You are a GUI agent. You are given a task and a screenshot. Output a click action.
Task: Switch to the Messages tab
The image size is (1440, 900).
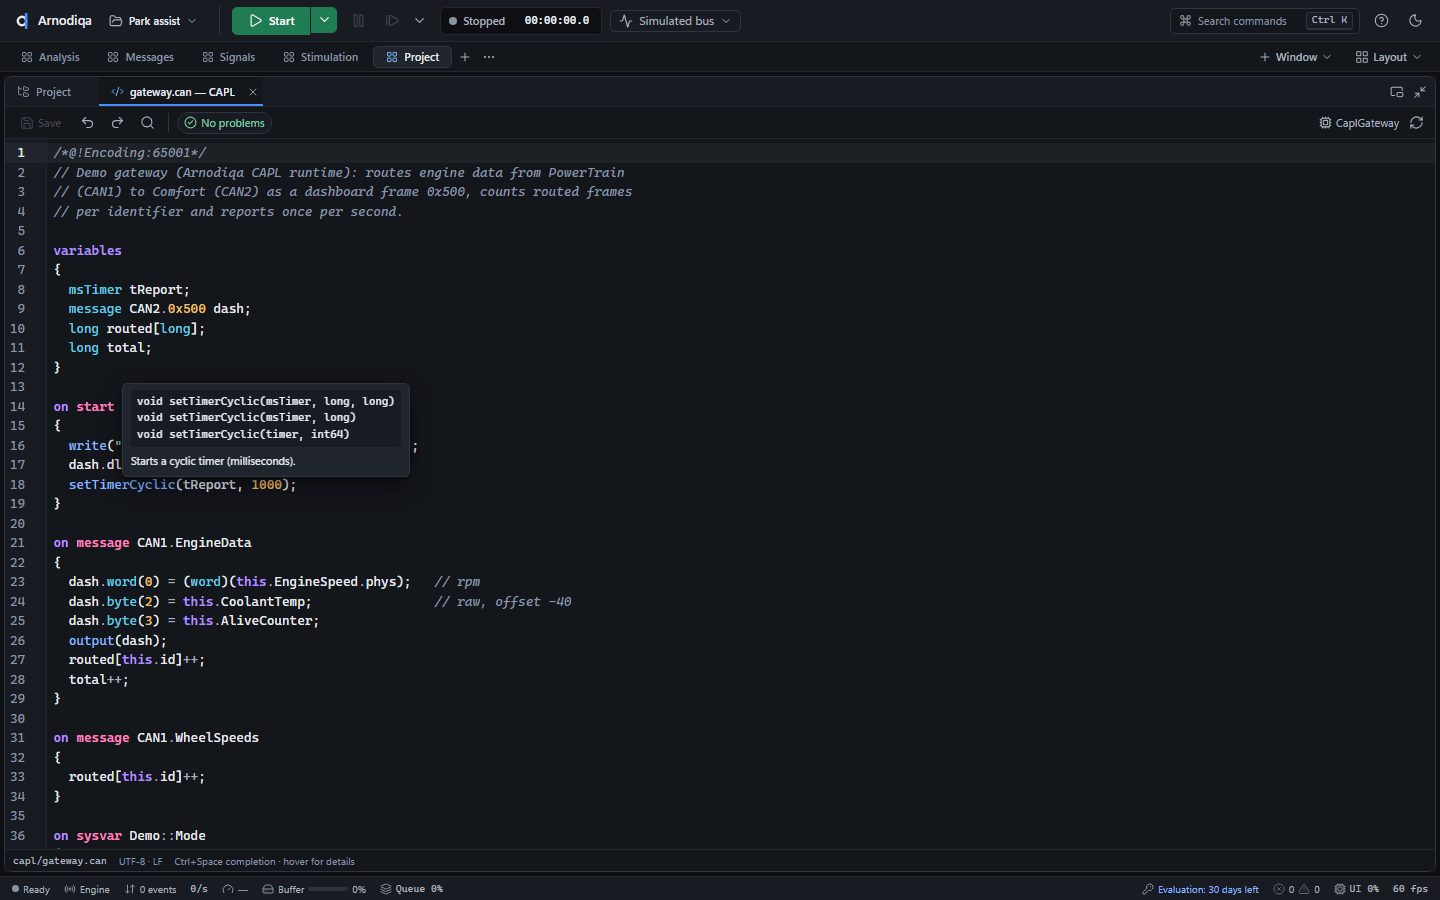[141, 57]
